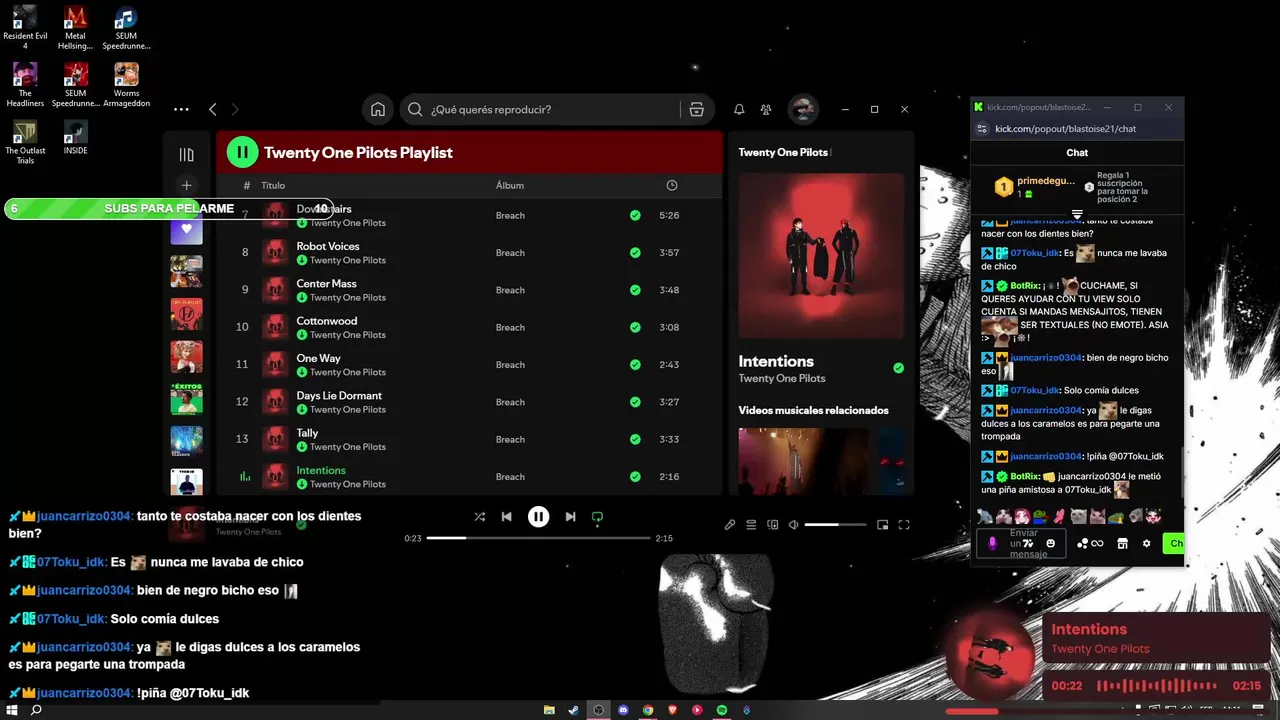Open the three-dot Spotify menu
Image resolution: width=1280 pixels, height=720 pixels.
tap(181, 109)
